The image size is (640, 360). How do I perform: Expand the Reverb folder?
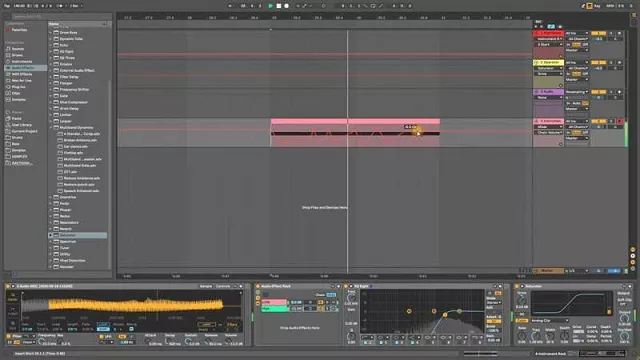(51, 229)
